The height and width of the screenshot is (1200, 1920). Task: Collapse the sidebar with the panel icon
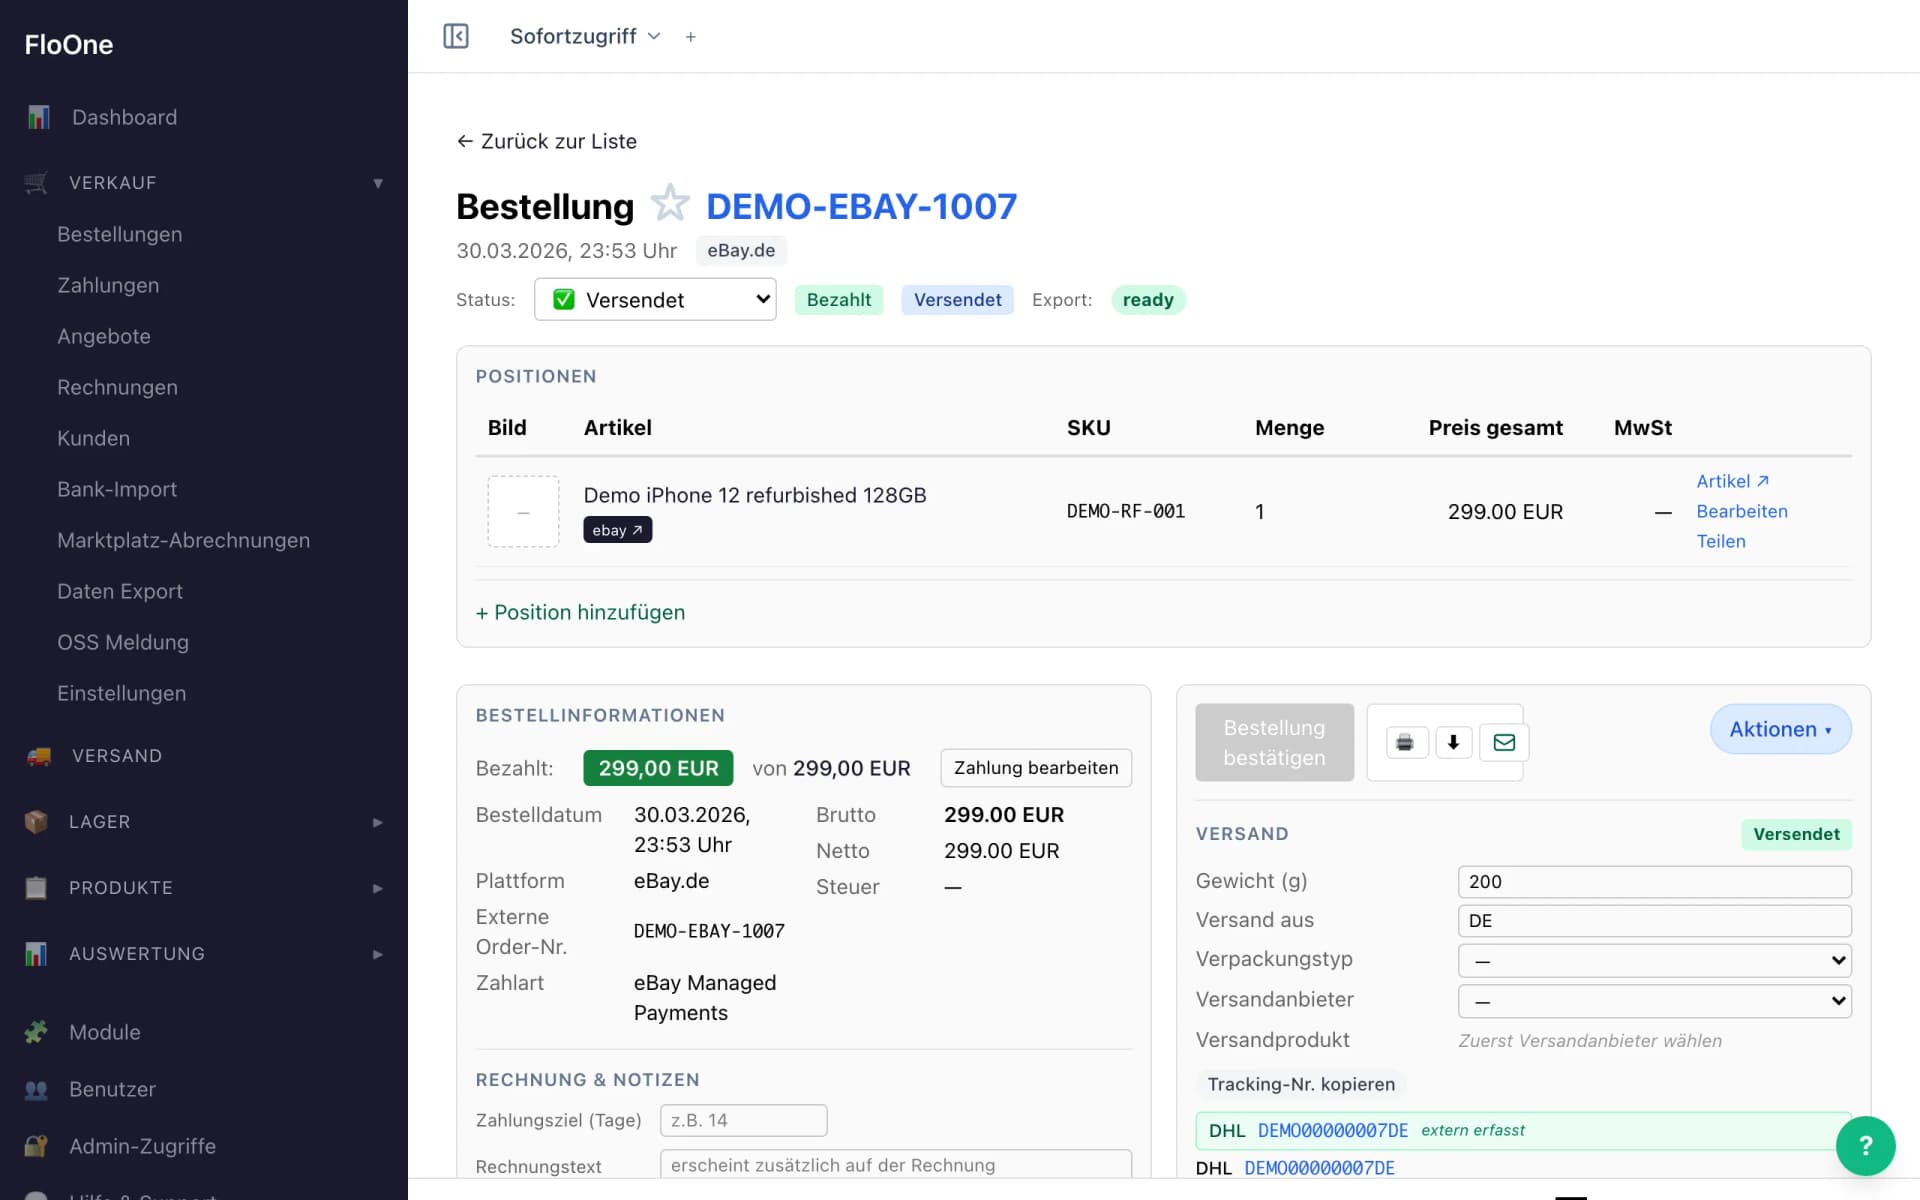click(x=456, y=36)
